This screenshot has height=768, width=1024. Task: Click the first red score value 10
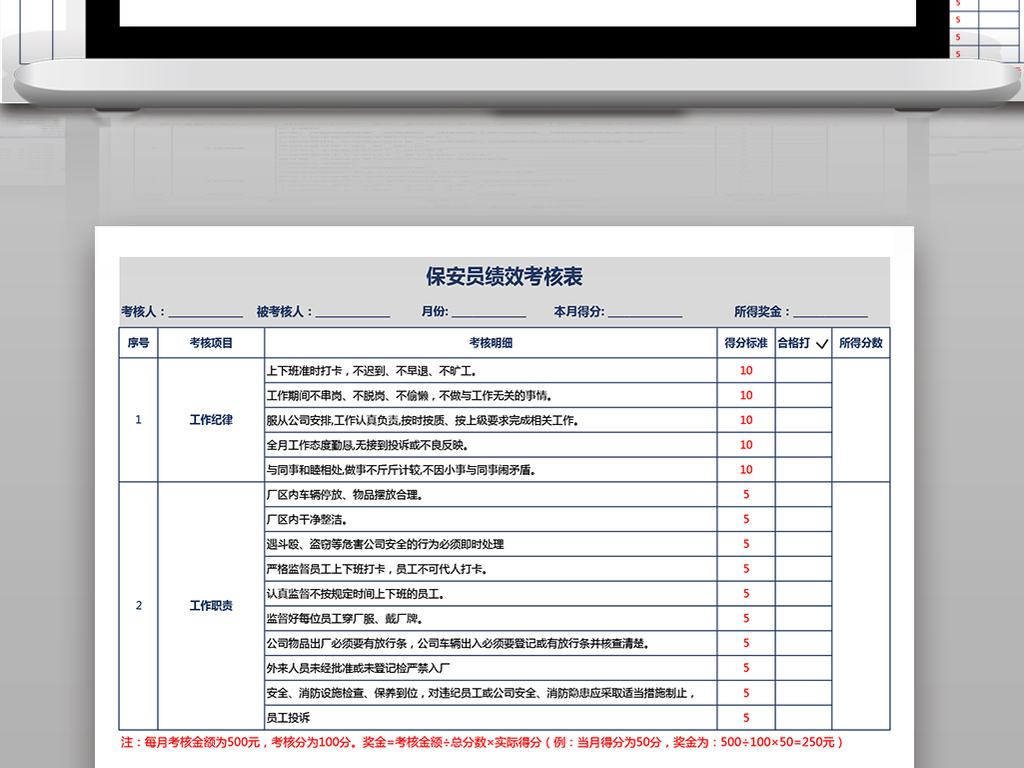(x=744, y=369)
